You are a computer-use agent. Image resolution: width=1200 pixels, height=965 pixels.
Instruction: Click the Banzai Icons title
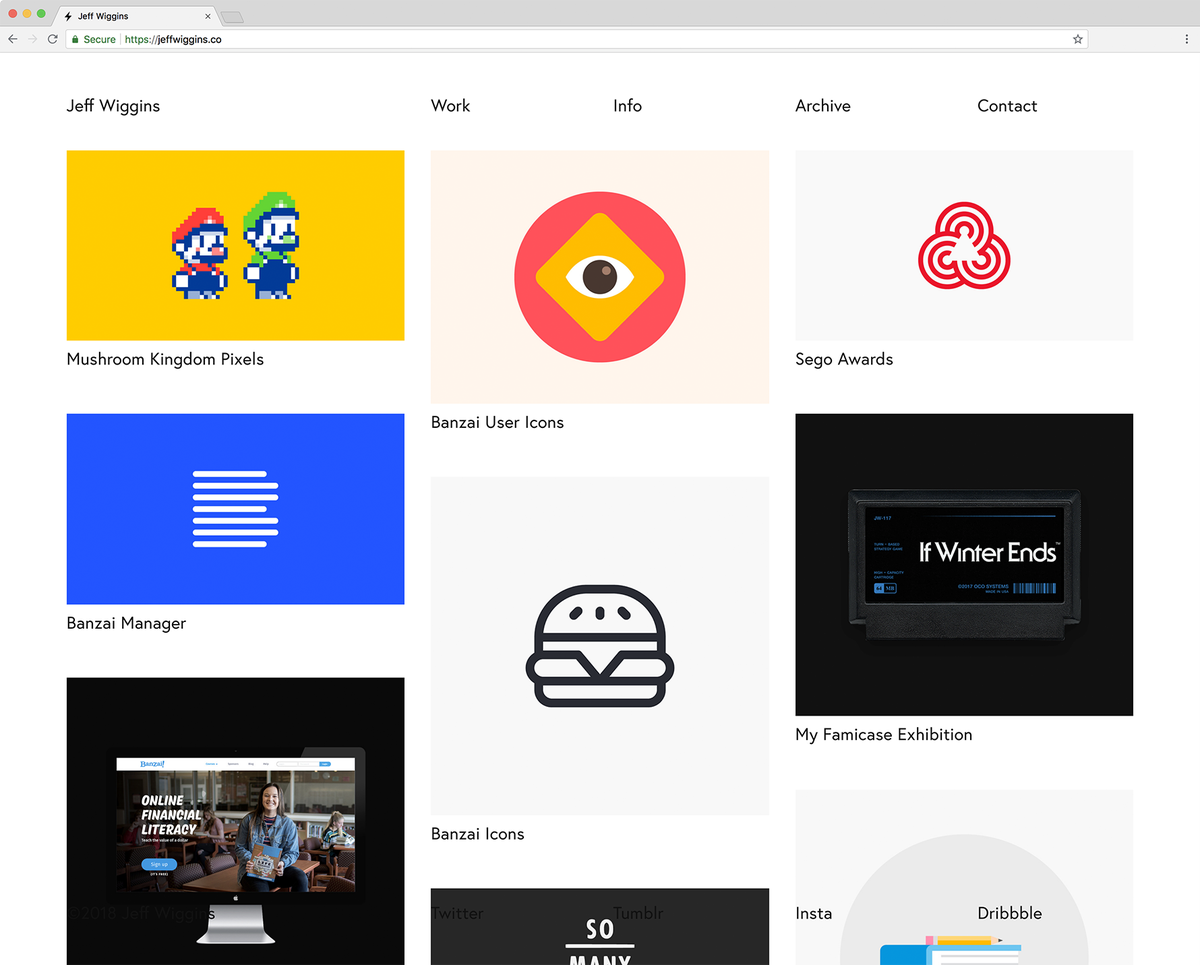[477, 834]
